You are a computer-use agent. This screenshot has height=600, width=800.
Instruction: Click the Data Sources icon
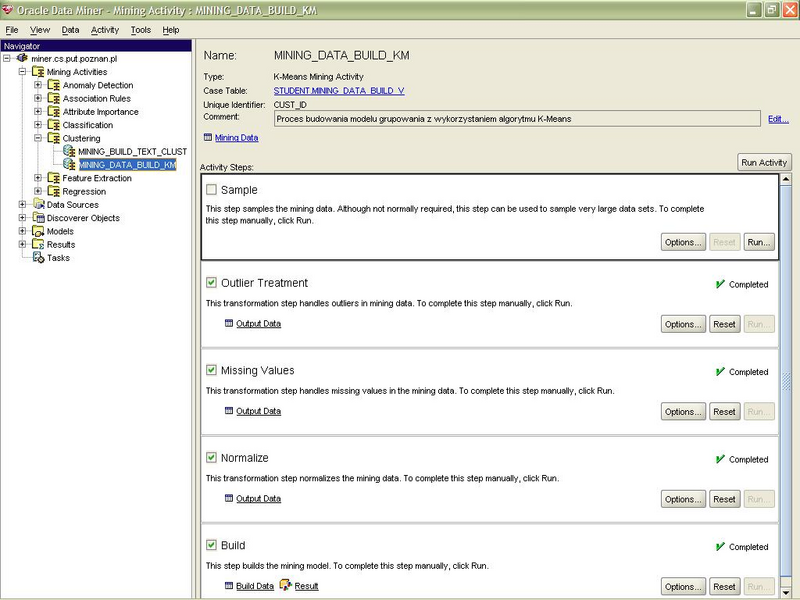[38, 204]
